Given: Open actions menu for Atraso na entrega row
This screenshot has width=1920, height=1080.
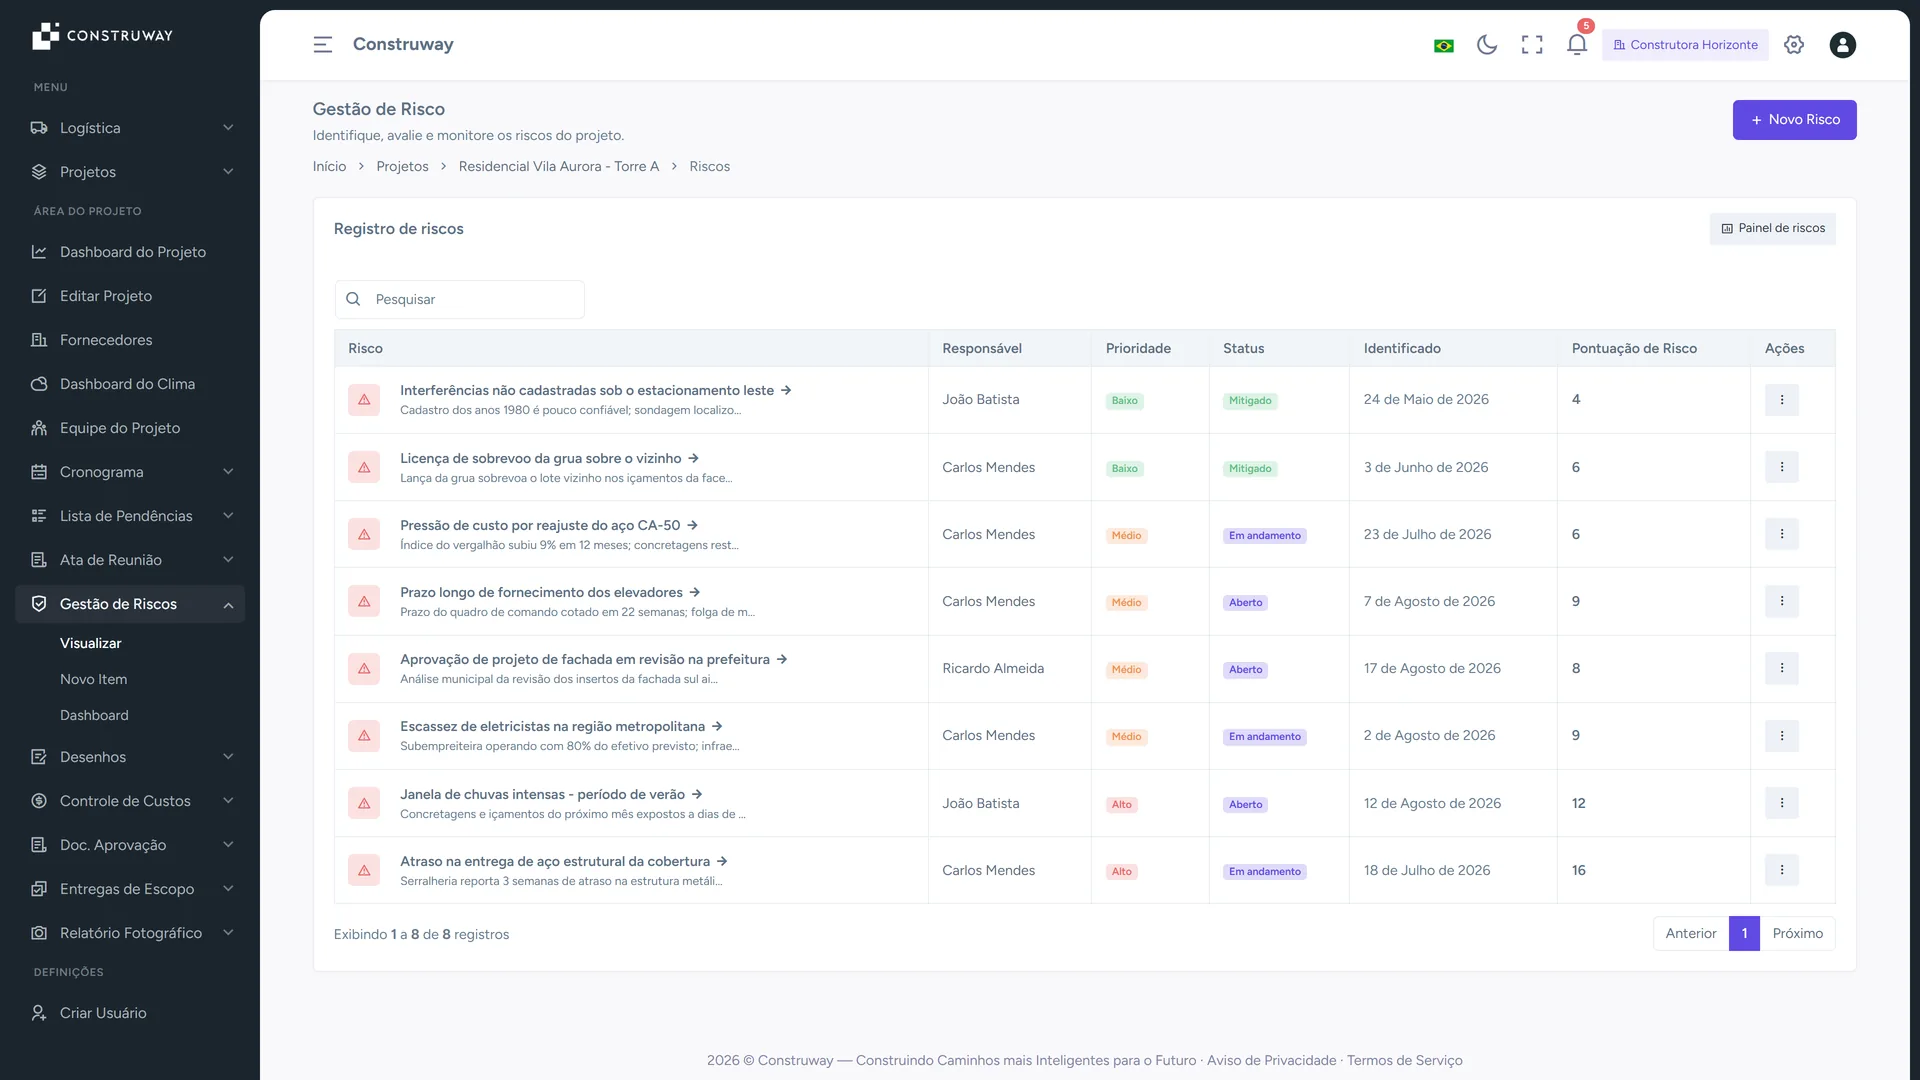Looking at the screenshot, I should 1781,870.
